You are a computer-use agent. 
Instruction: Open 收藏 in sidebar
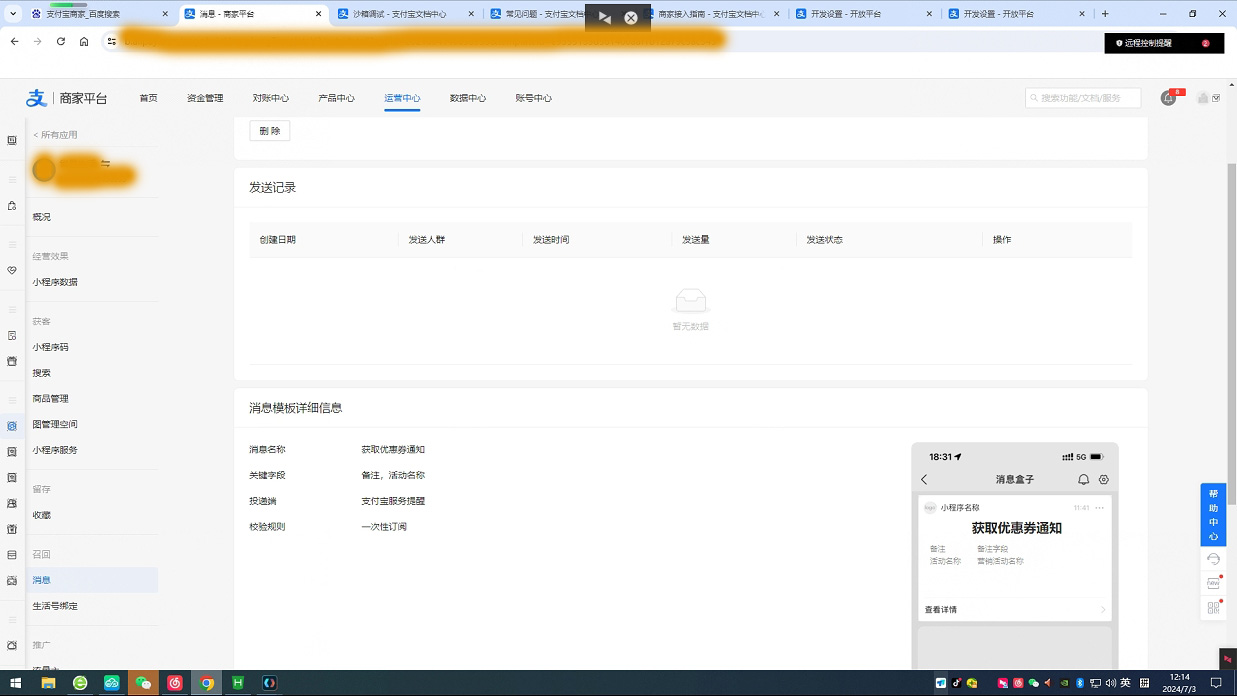click(41, 515)
